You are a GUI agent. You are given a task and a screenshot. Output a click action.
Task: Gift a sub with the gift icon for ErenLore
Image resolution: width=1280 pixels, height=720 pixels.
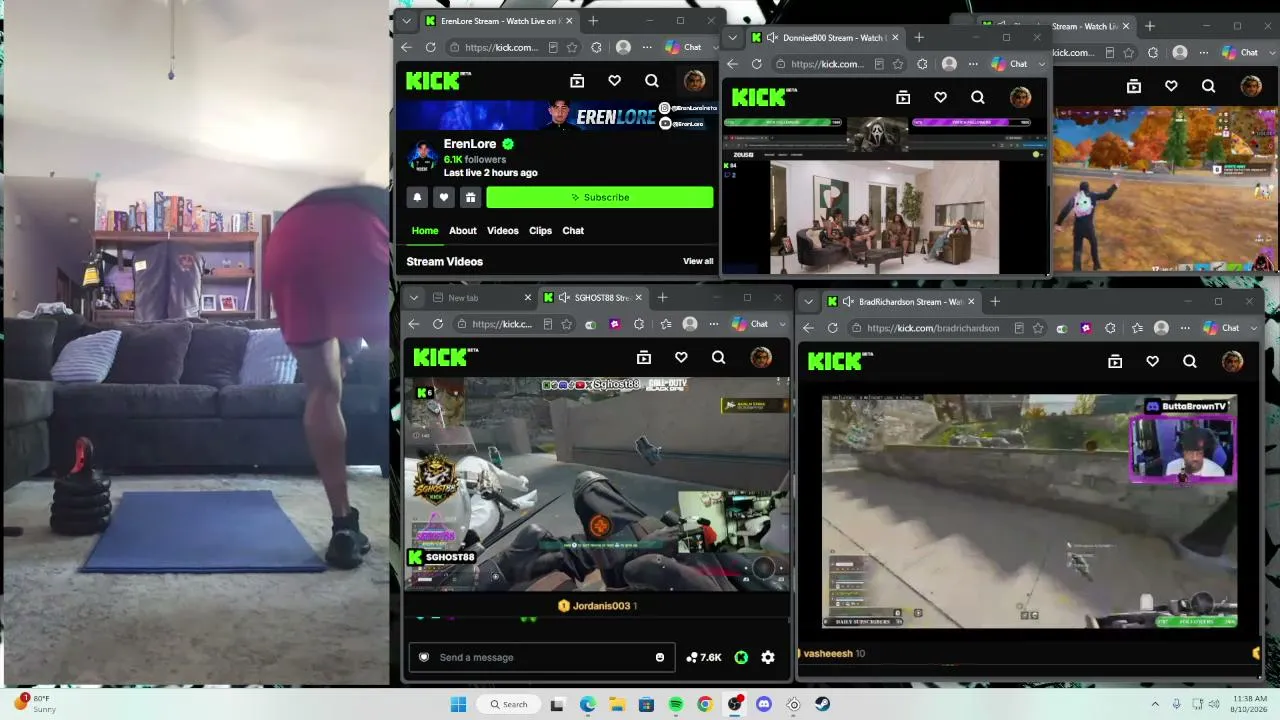(x=470, y=197)
